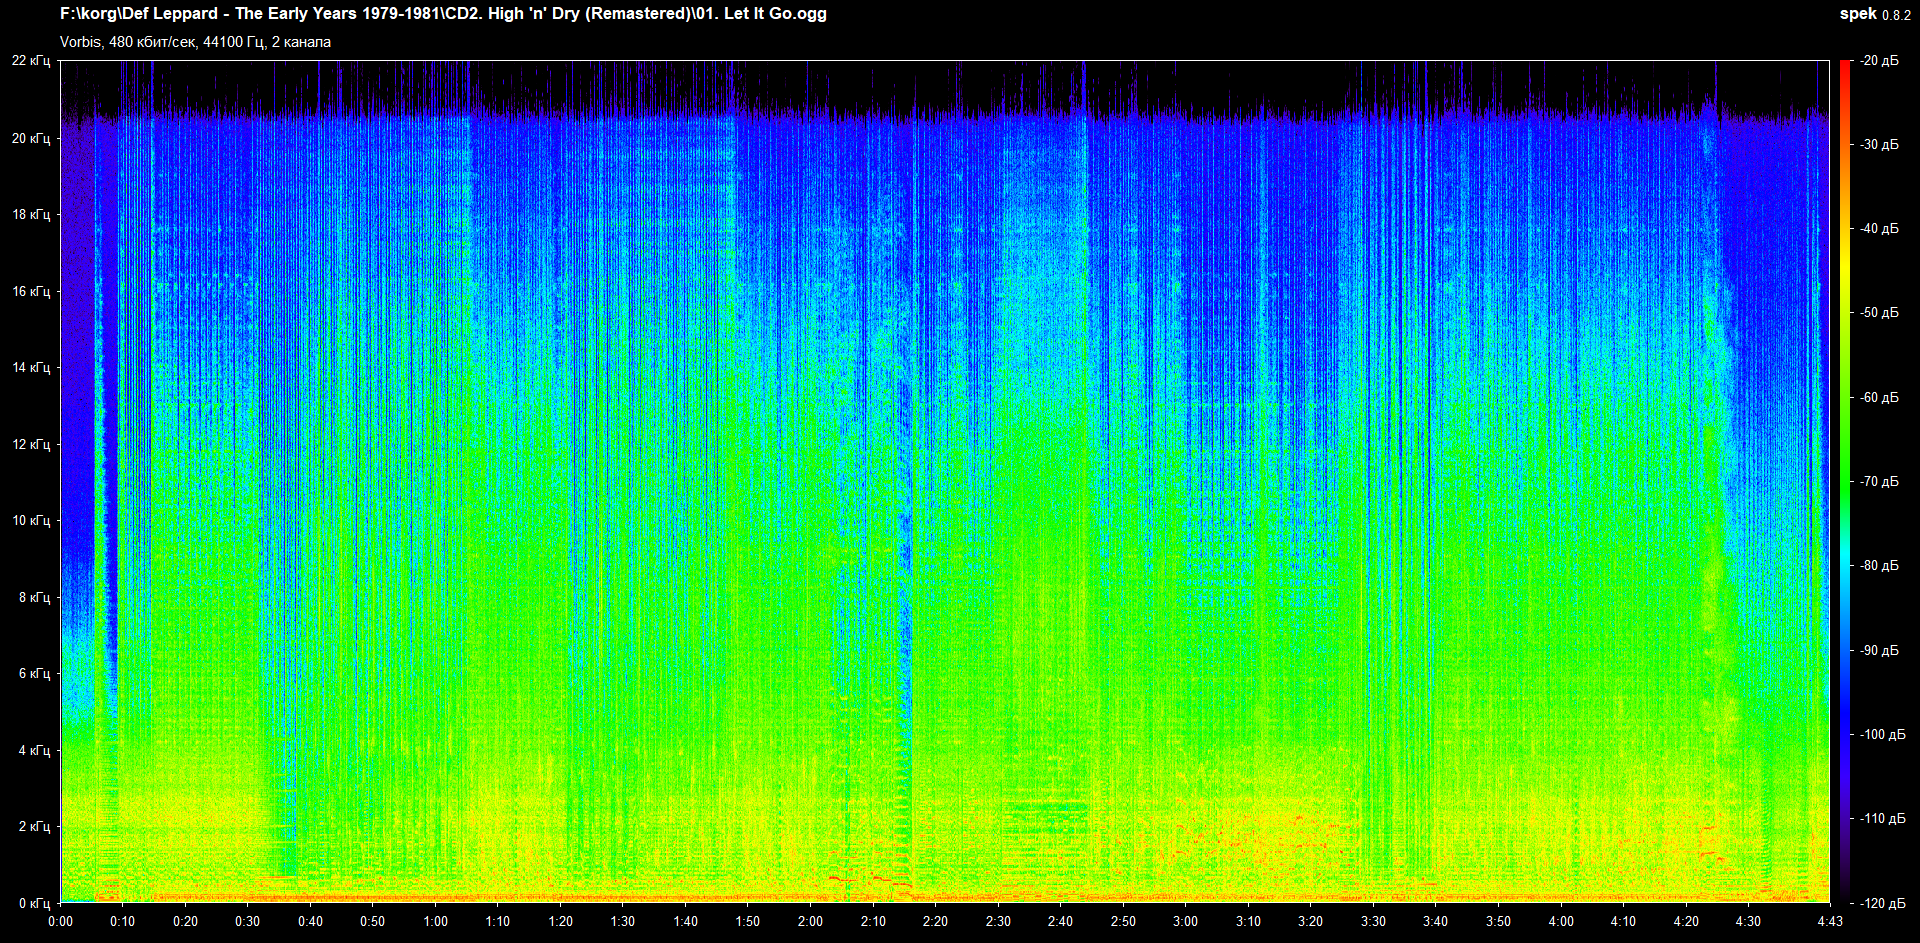The width and height of the screenshot is (1920, 943).
Task: Click the 4:00 time axis marker
Action: (x=1560, y=921)
